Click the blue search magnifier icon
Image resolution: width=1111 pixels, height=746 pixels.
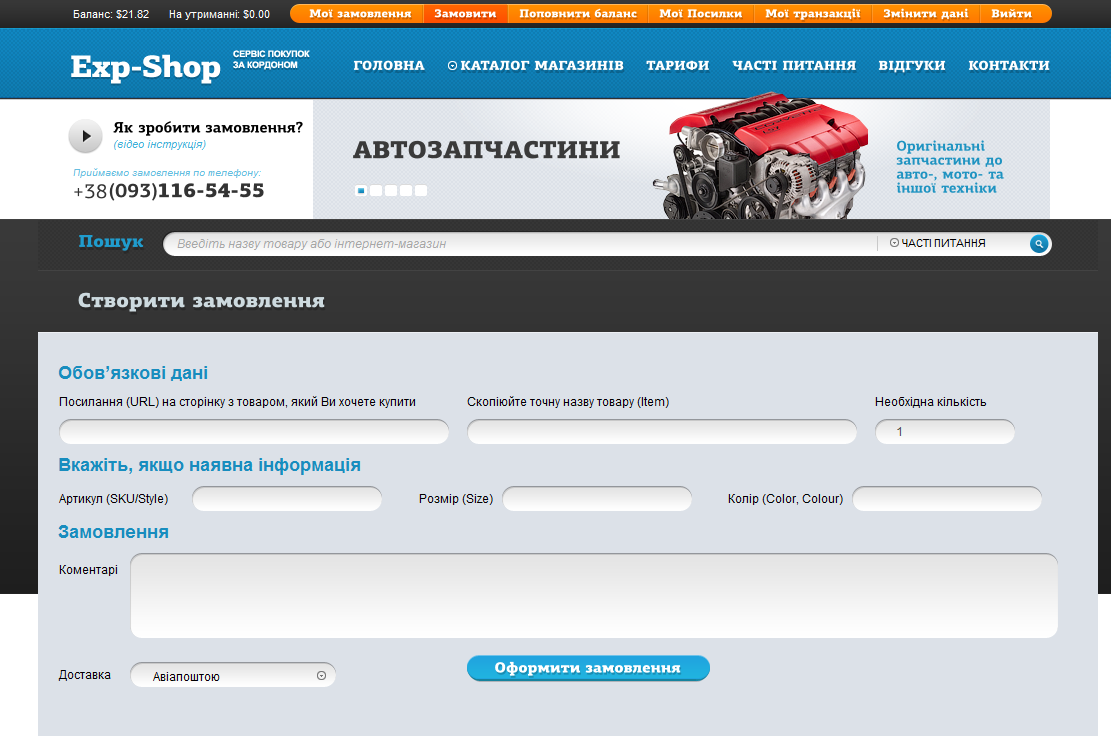(1039, 244)
